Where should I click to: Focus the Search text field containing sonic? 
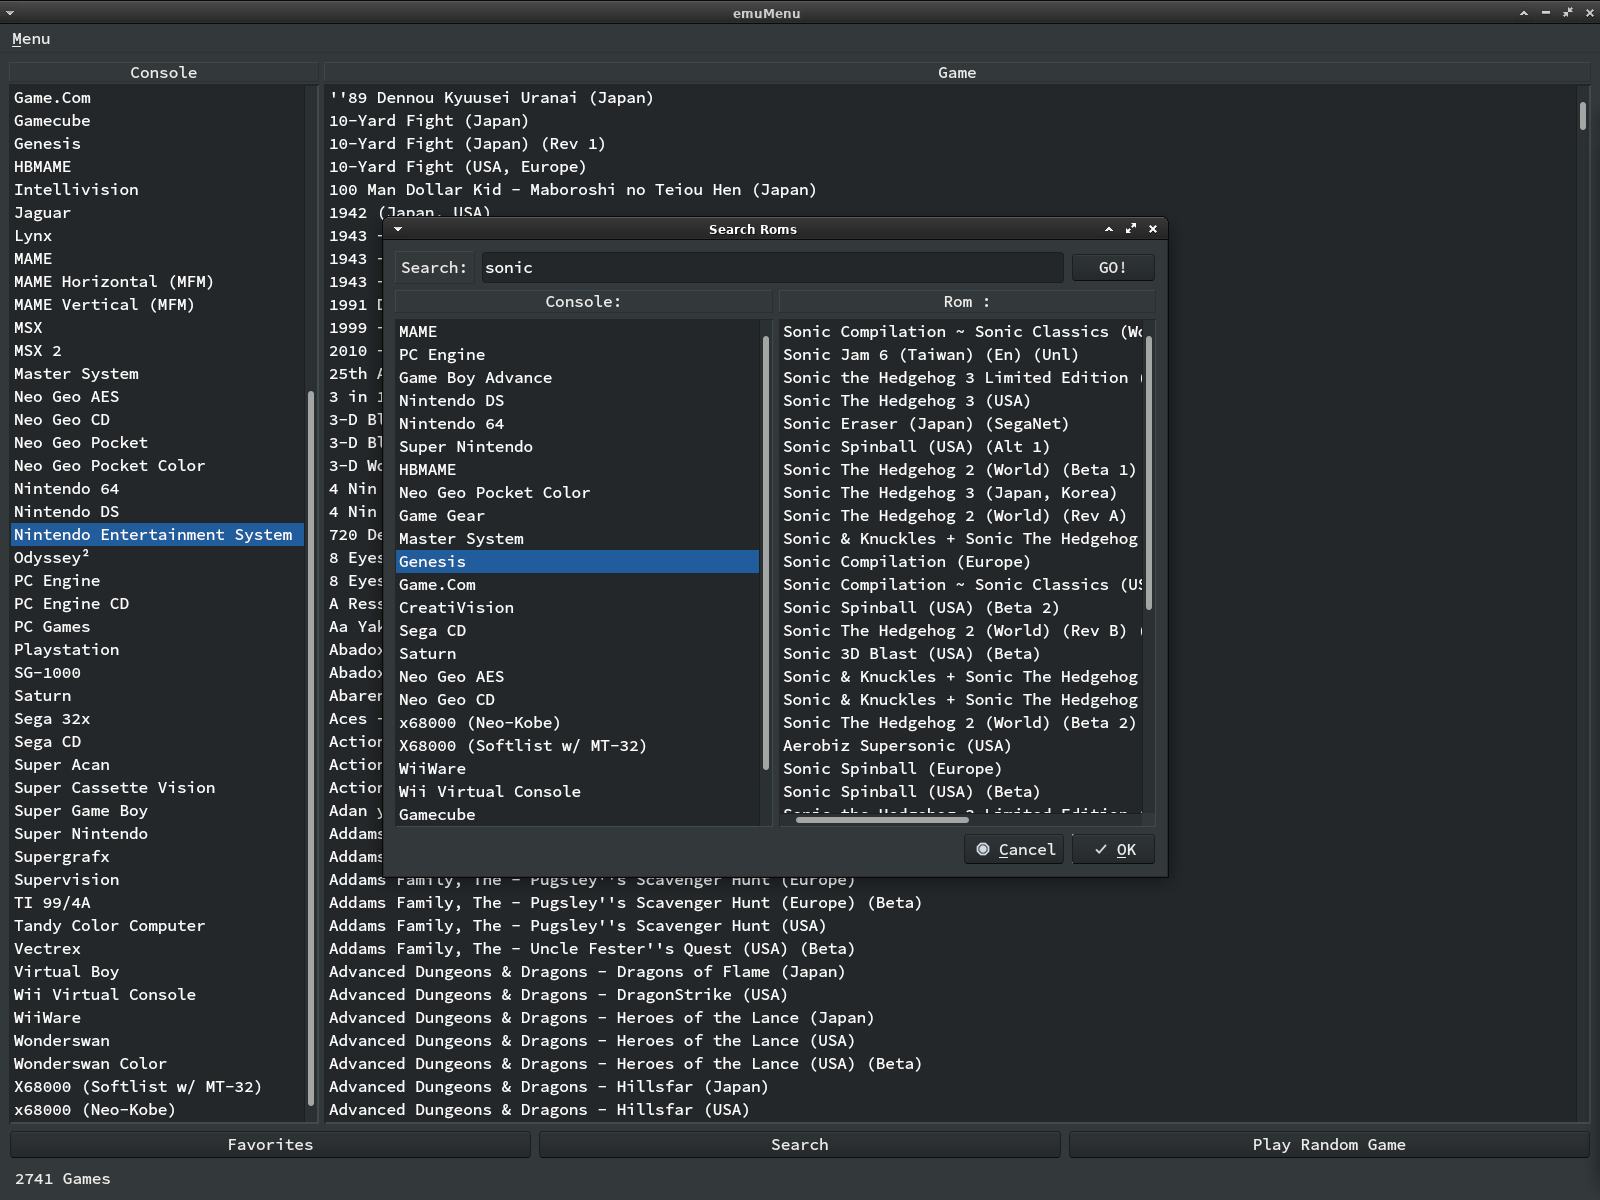[772, 268]
